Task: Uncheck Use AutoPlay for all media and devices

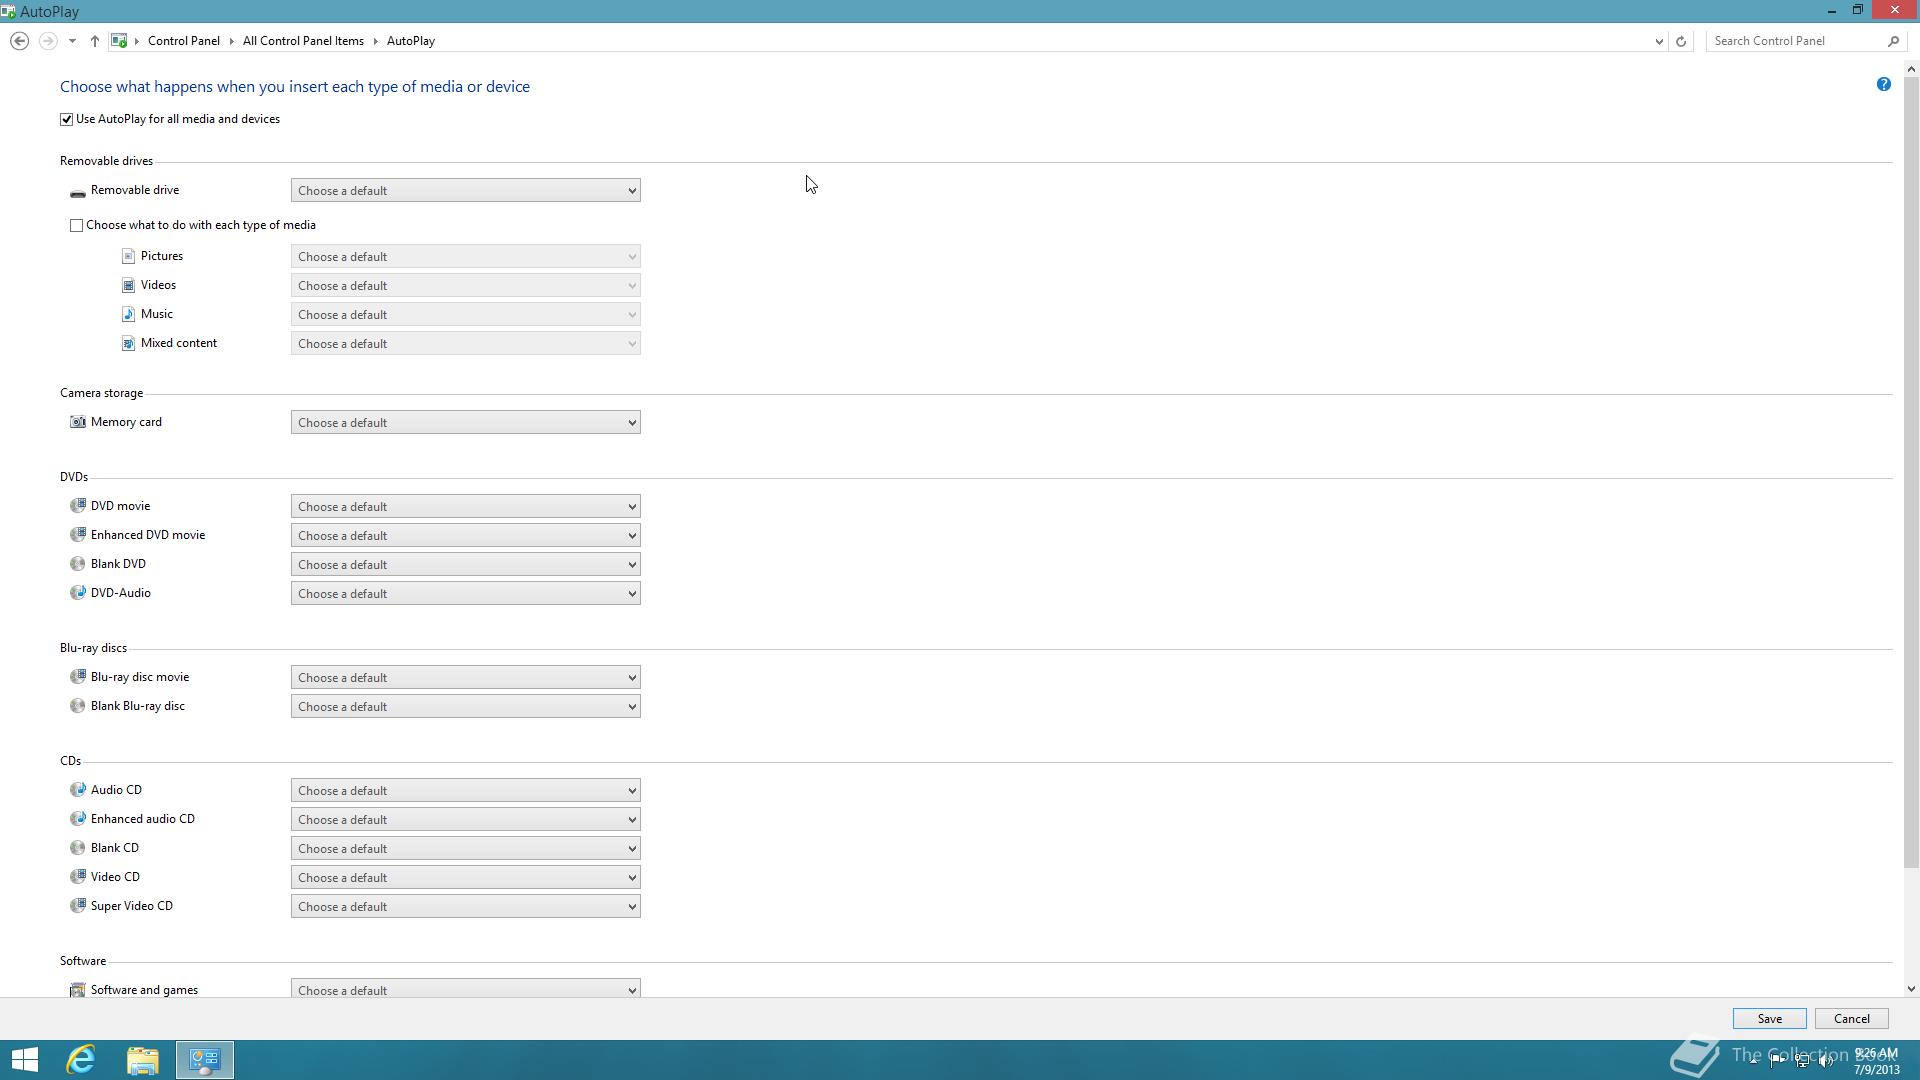Action: pos(67,119)
